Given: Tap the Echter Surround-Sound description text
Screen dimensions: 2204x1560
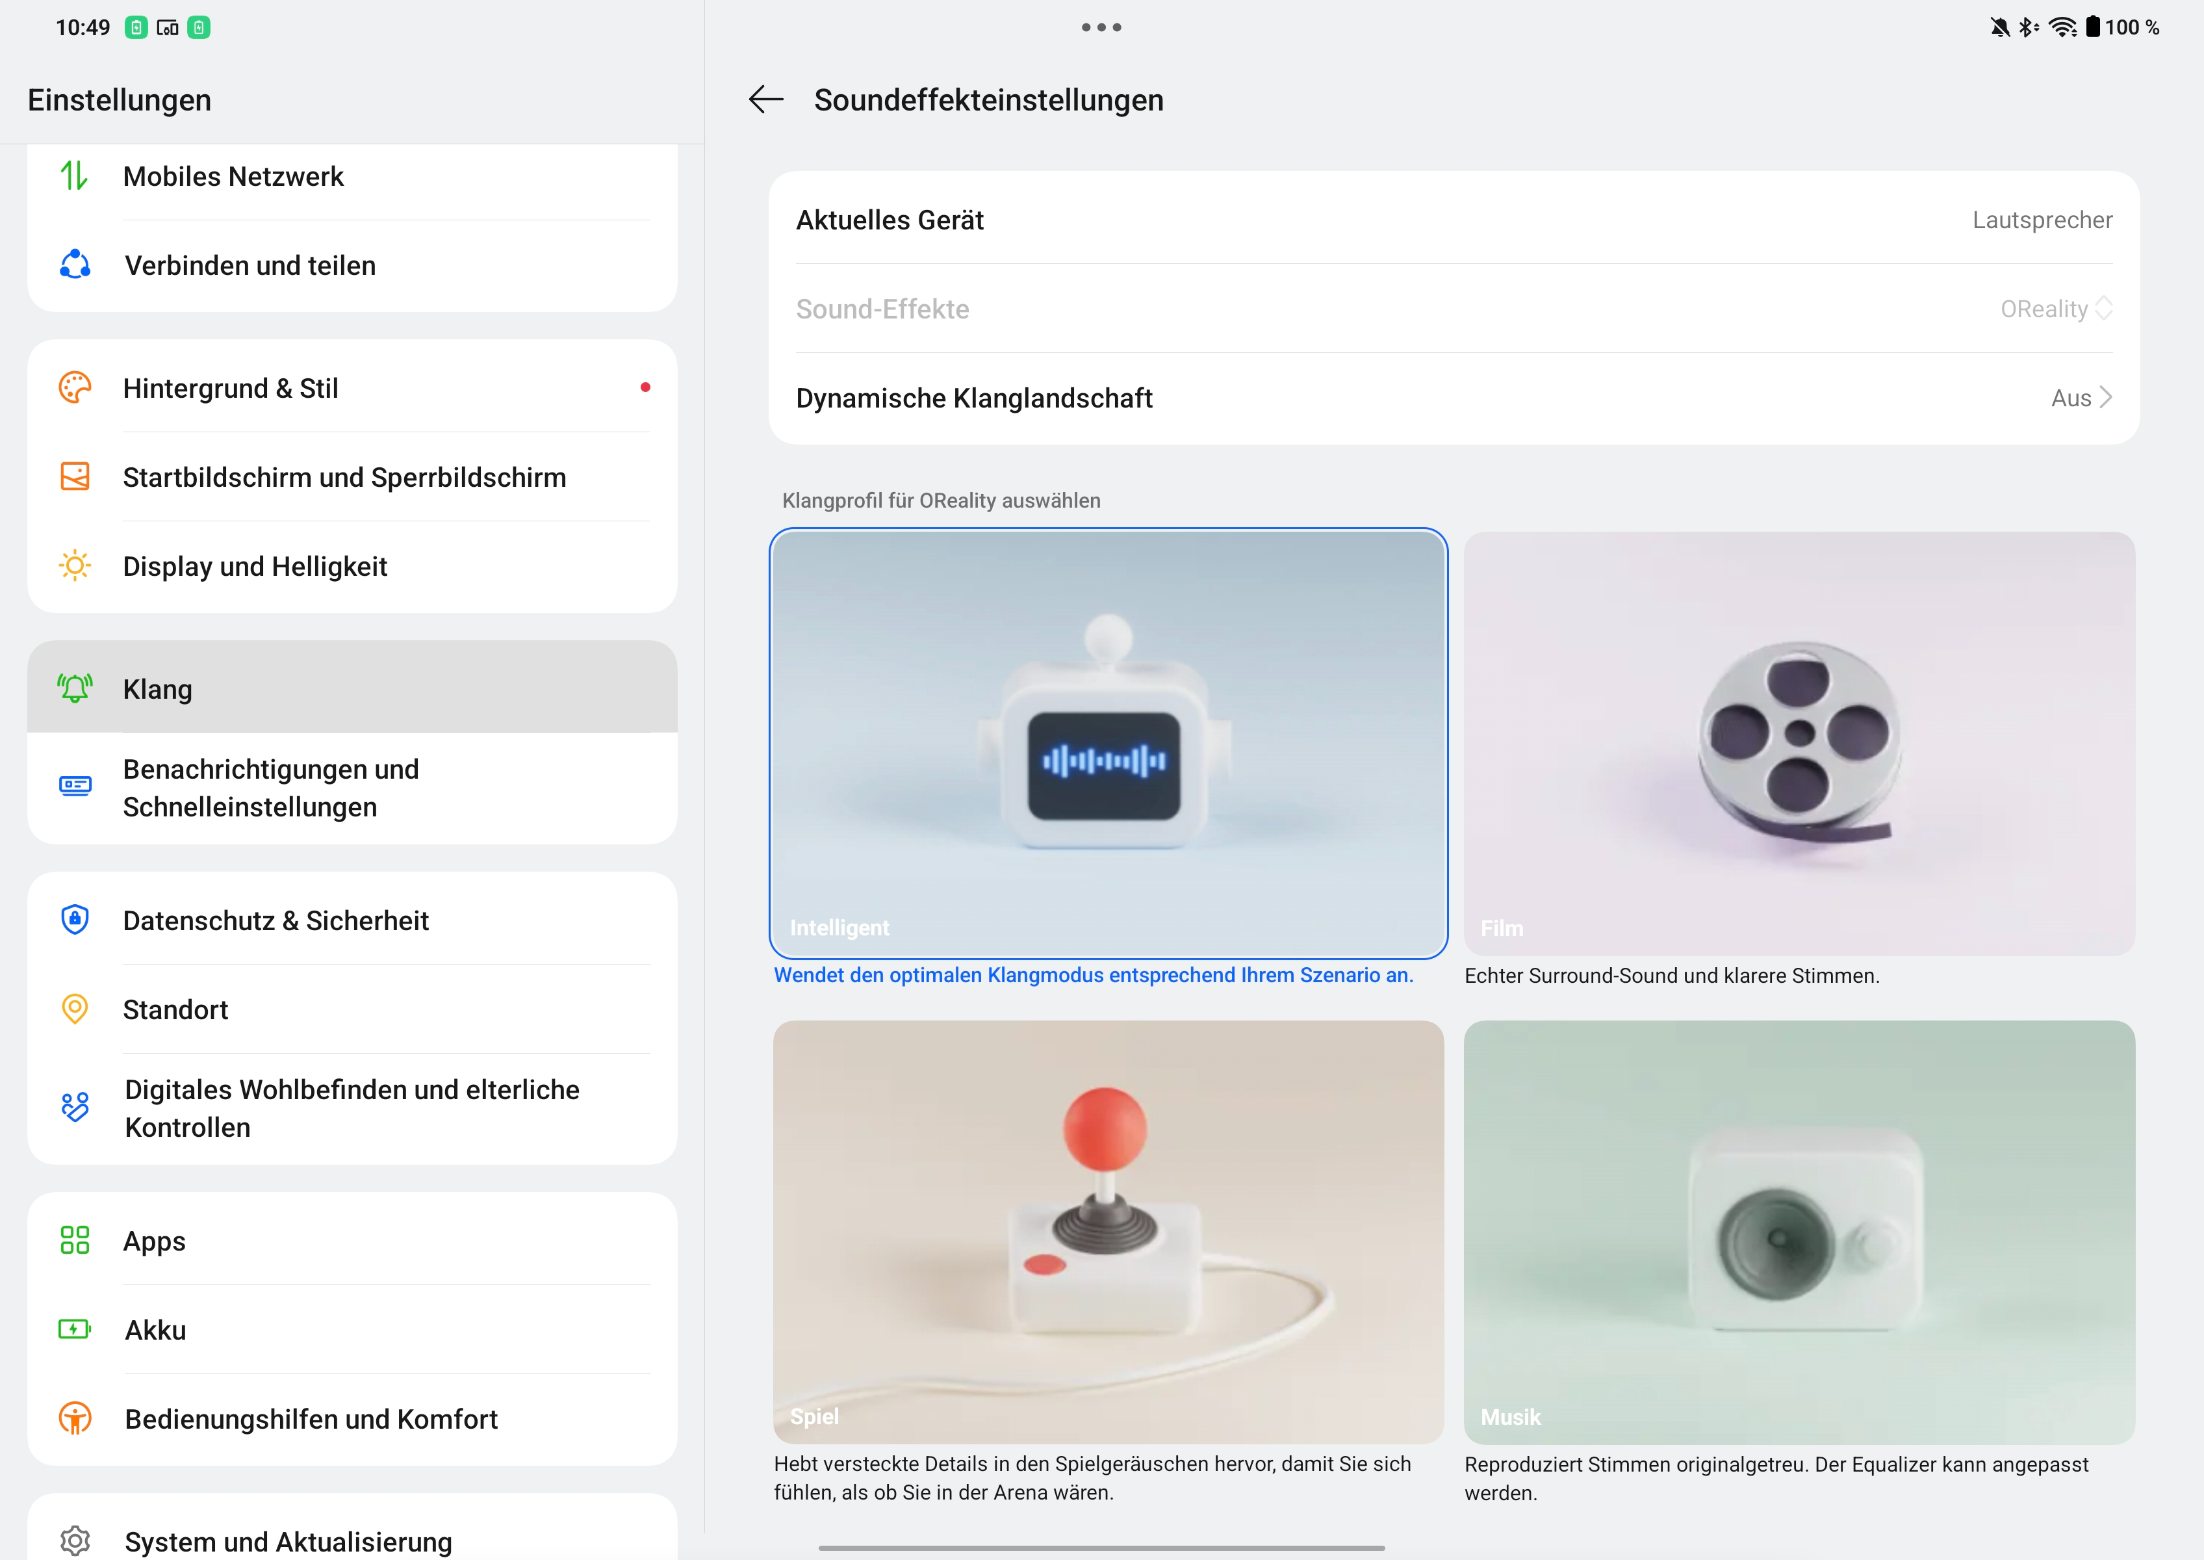Looking at the screenshot, I should [1672, 975].
